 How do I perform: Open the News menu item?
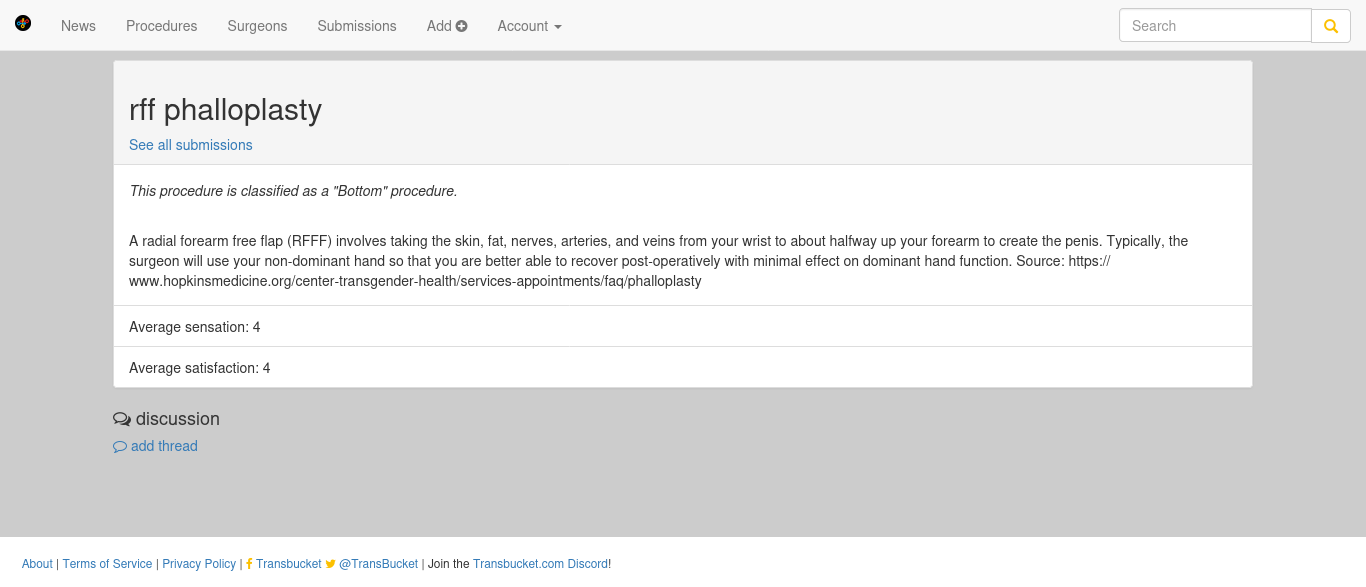78,26
